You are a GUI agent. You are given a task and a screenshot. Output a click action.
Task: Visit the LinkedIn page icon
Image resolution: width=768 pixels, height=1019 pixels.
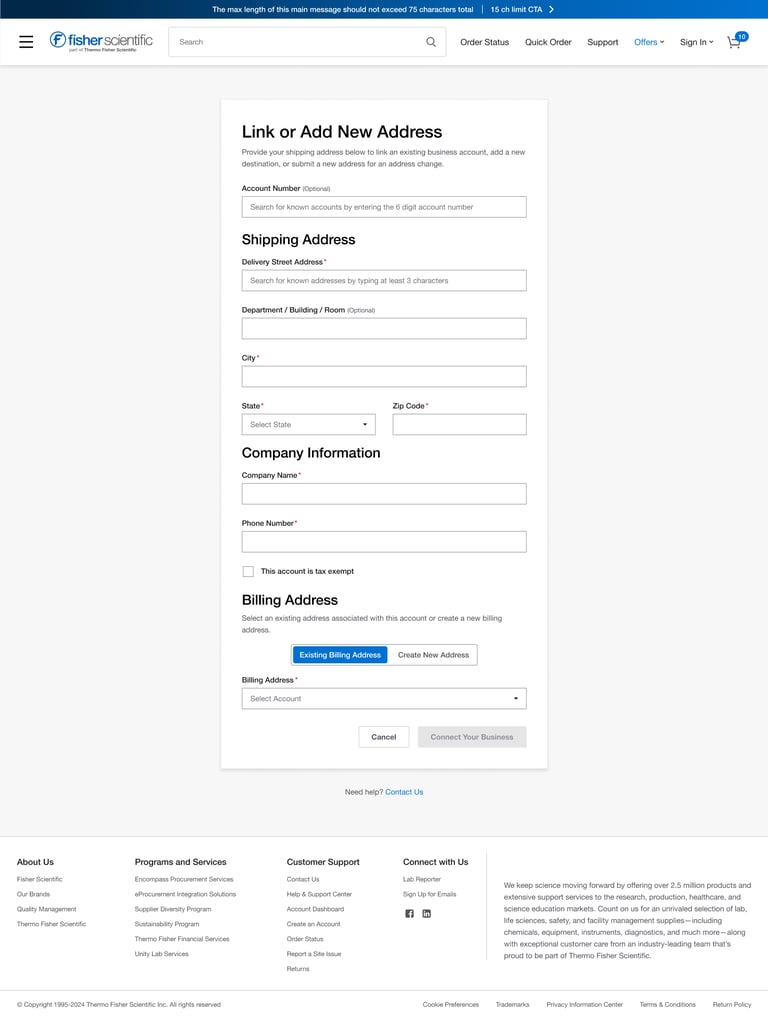click(x=426, y=914)
